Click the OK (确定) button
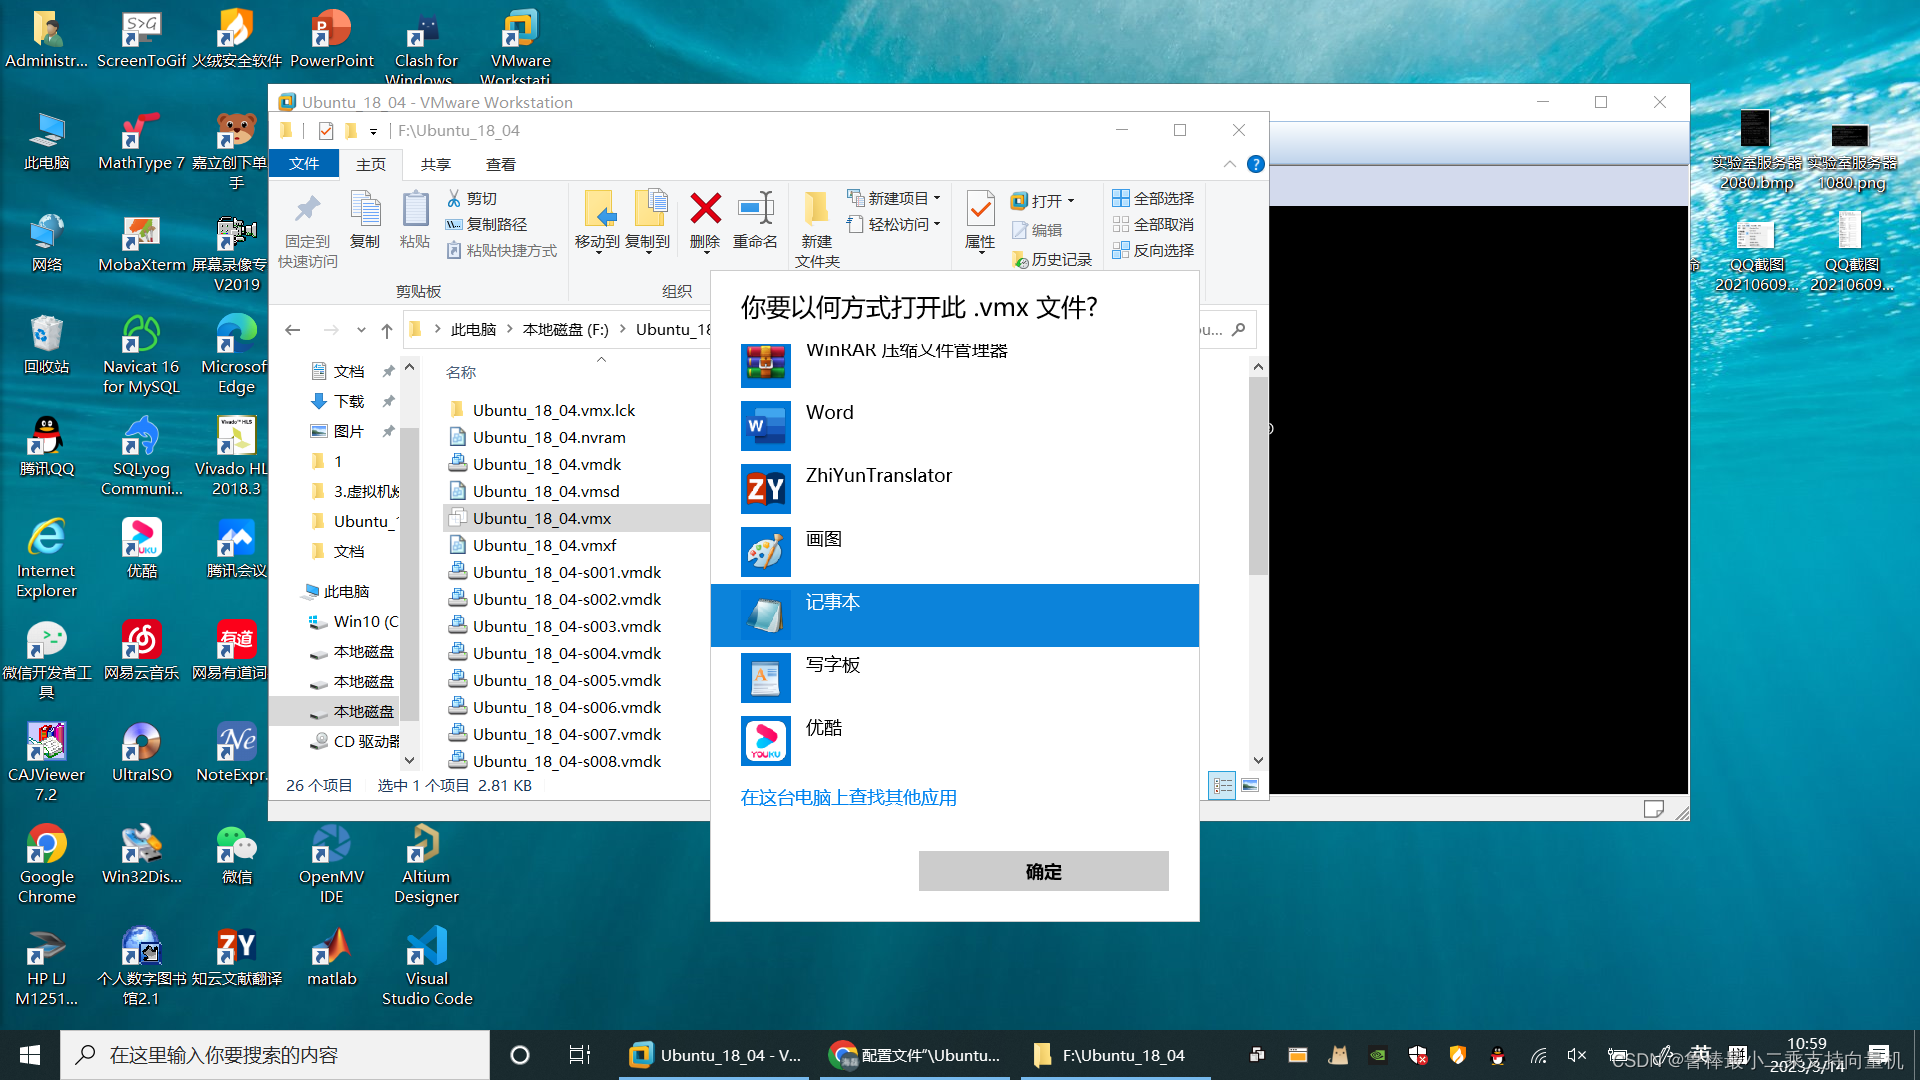This screenshot has height=1080, width=1920. tap(1043, 871)
